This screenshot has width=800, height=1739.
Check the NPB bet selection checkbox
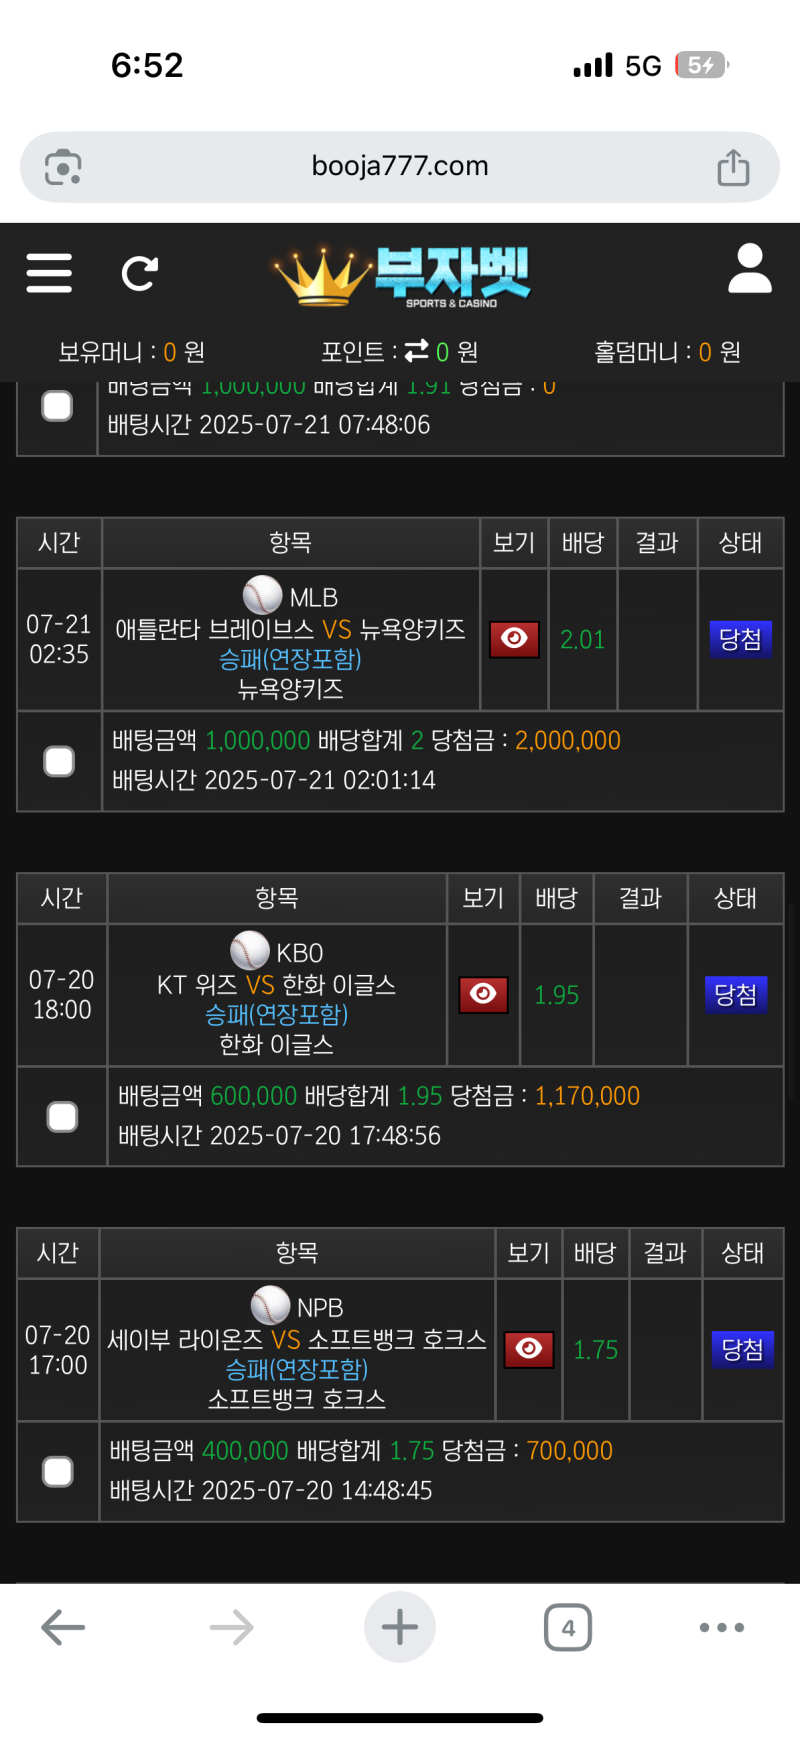[x=59, y=1471]
